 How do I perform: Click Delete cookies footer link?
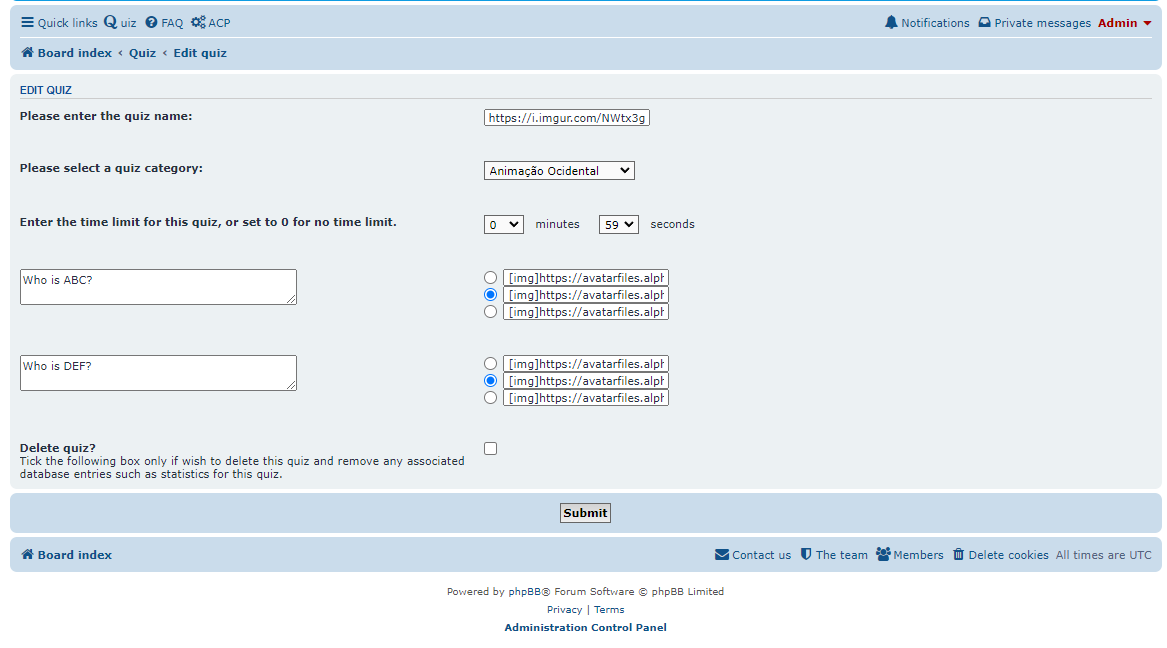pos(1000,555)
